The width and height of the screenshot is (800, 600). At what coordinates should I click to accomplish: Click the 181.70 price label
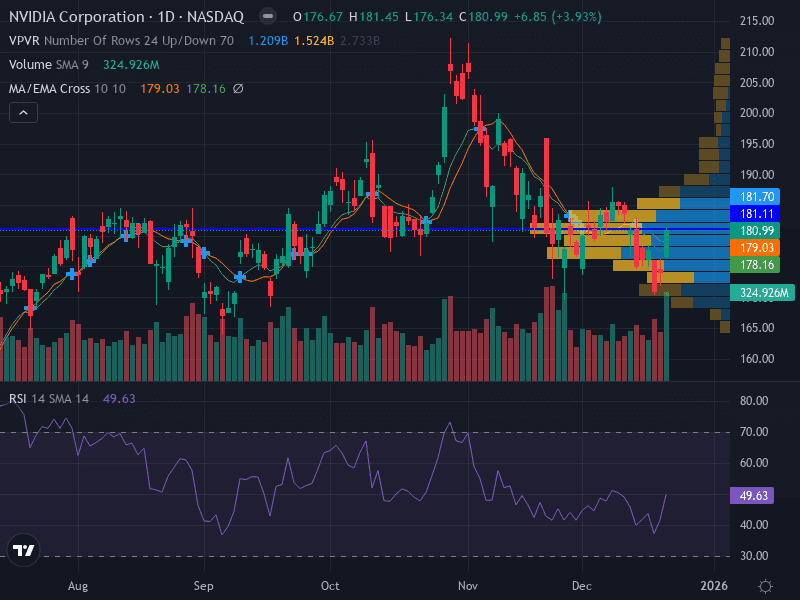(x=755, y=196)
